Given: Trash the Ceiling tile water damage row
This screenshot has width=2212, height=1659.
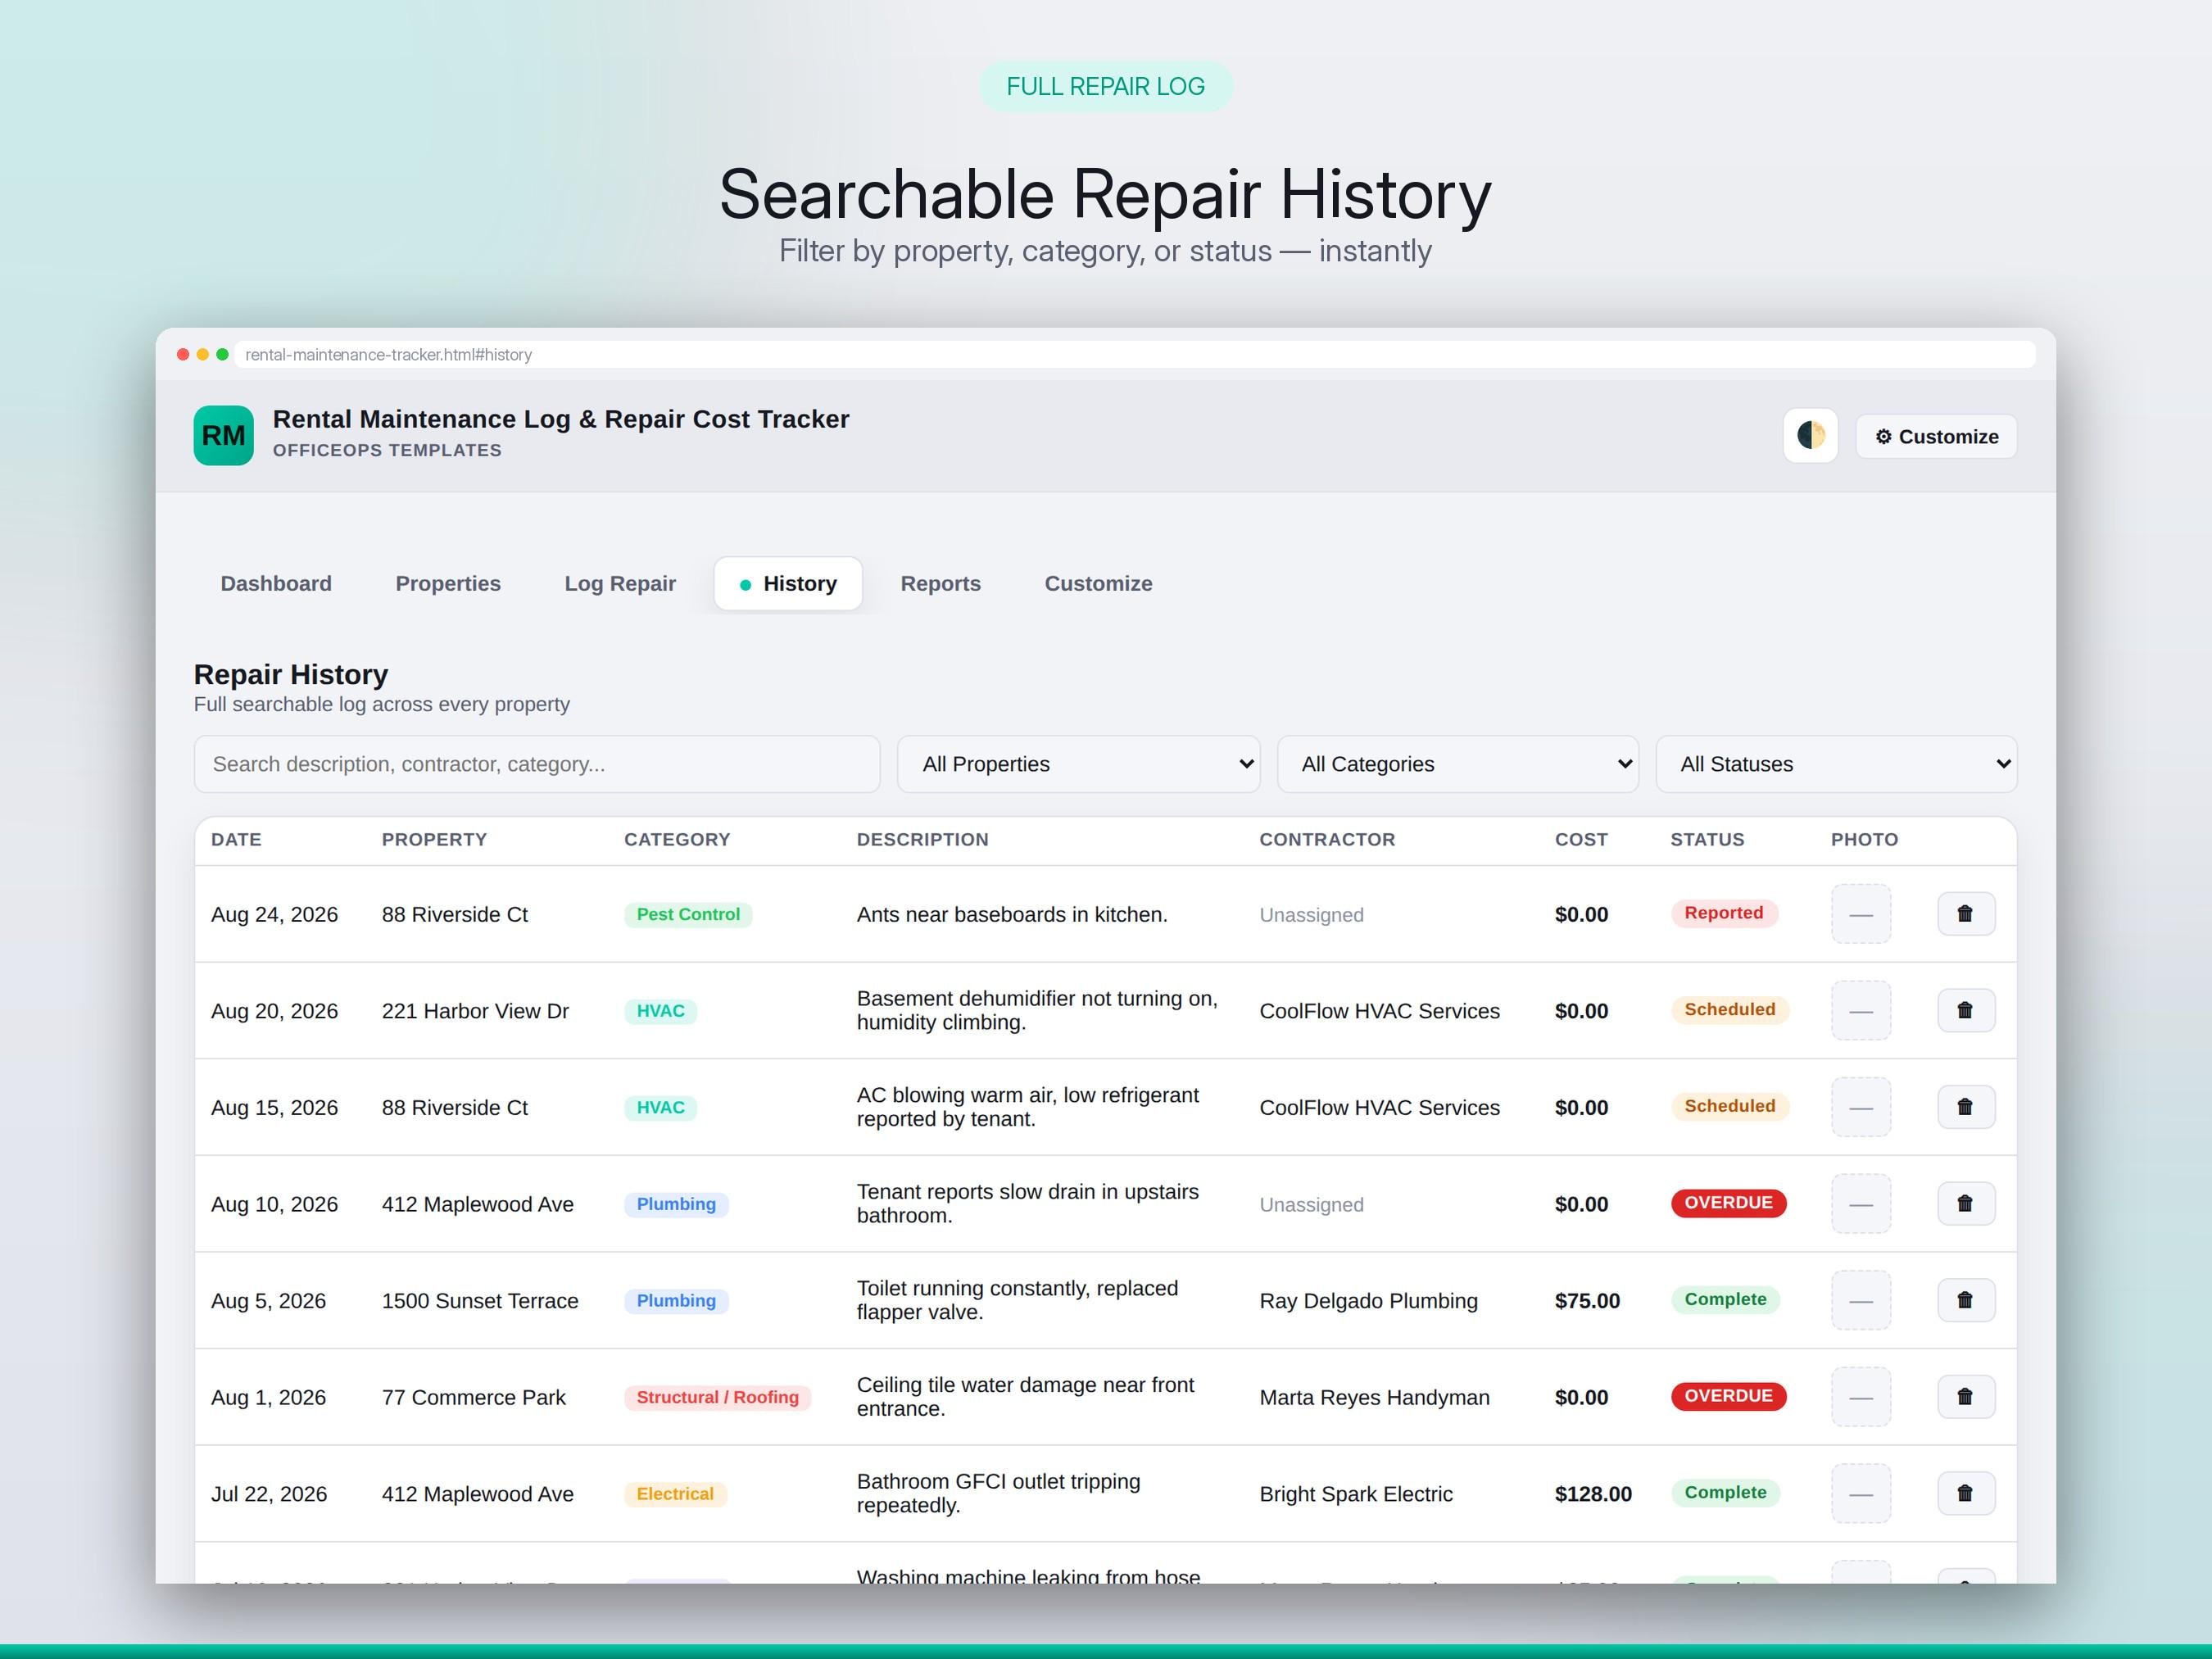Looking at the screenshot, I should tap(1966, 1397).
